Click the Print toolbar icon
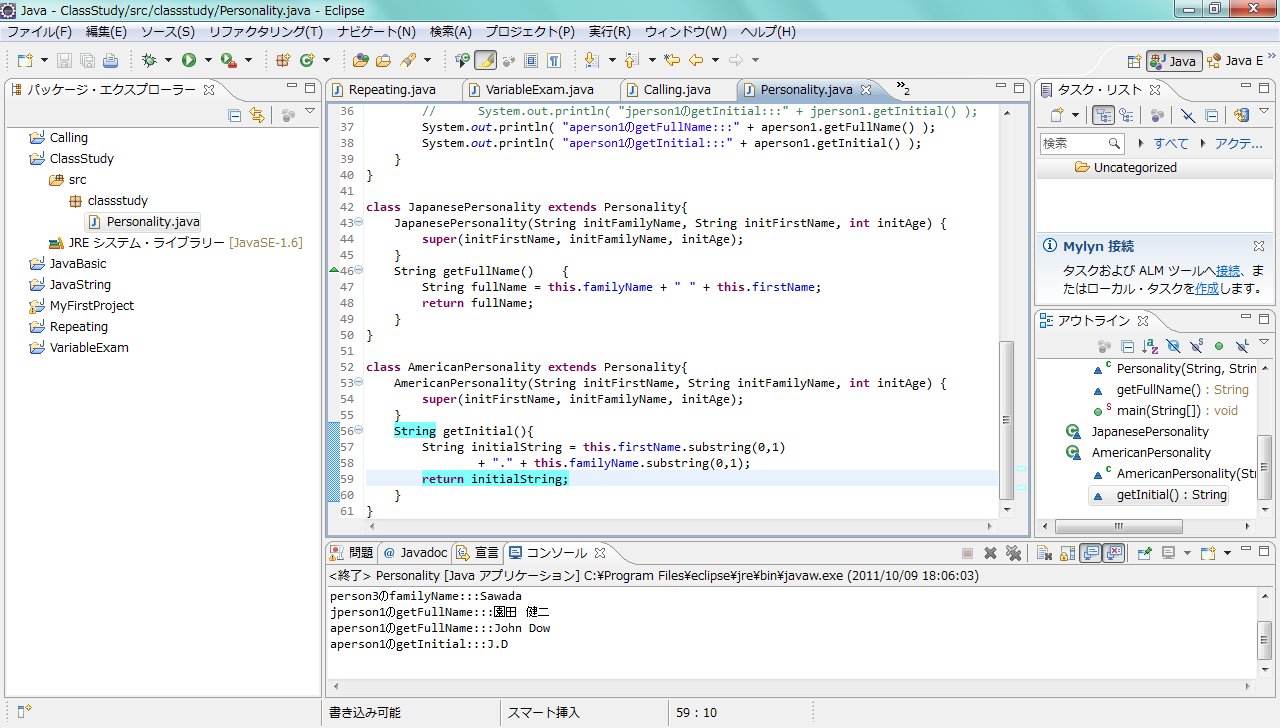The image size is (1280, 728). 110,60
